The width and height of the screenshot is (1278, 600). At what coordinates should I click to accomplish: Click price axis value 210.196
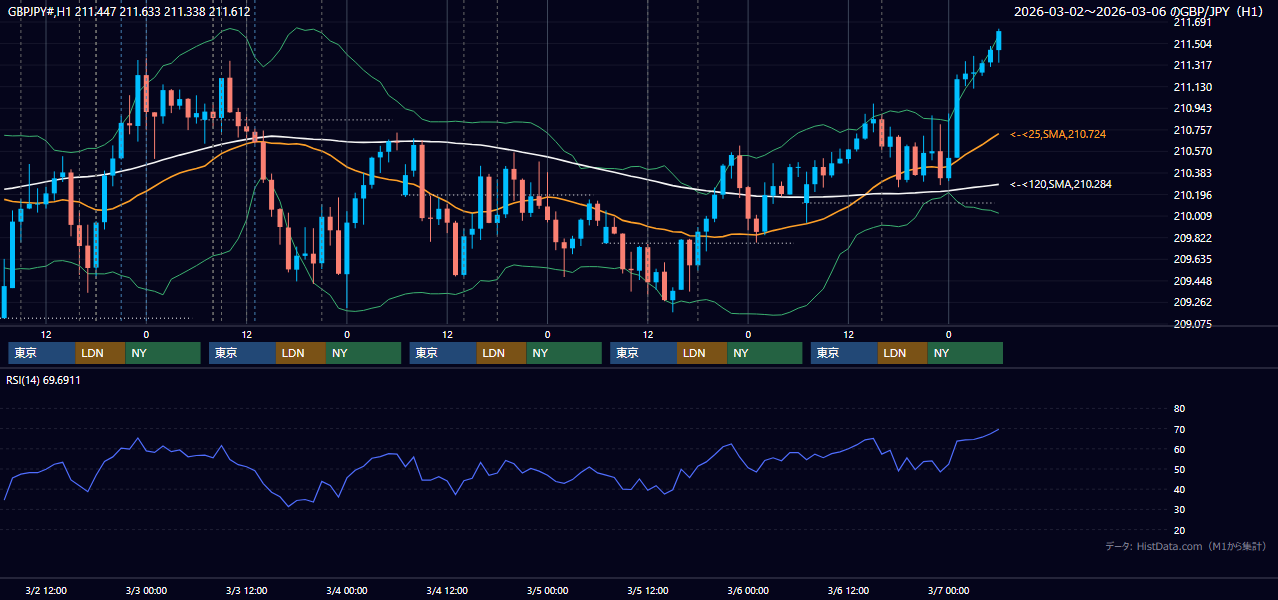pos(1192,195)
